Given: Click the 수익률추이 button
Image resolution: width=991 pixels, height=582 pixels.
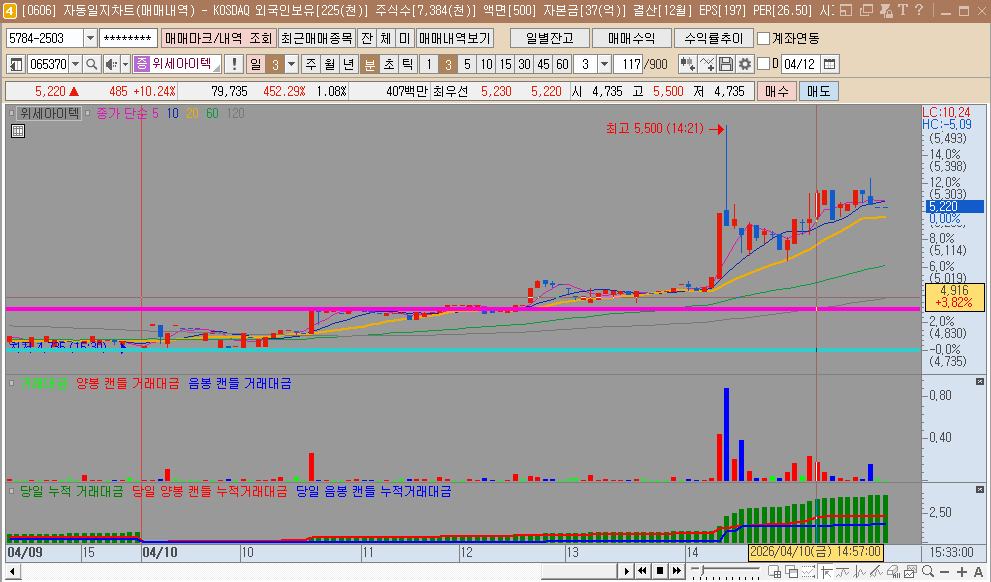Looking at the screenshot, I should click(714, 39).
